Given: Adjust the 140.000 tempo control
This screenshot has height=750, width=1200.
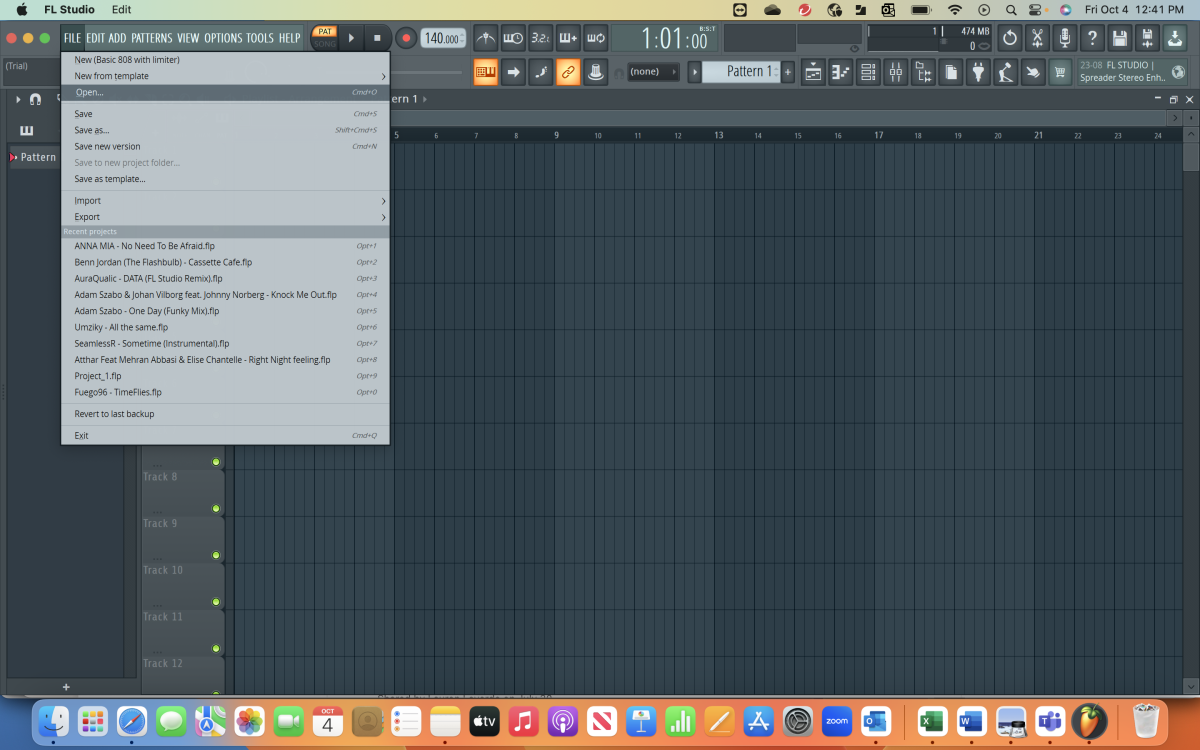Looking at the screenshot, I should click(443, 38).
